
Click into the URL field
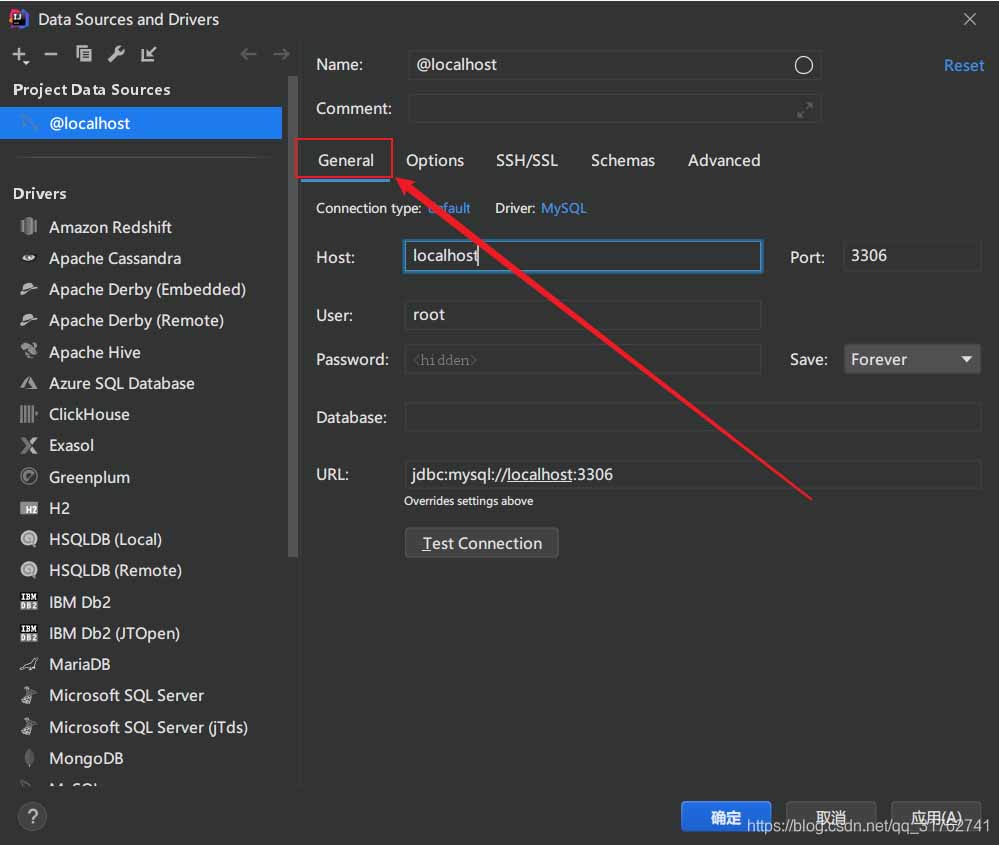pos(693,475)
